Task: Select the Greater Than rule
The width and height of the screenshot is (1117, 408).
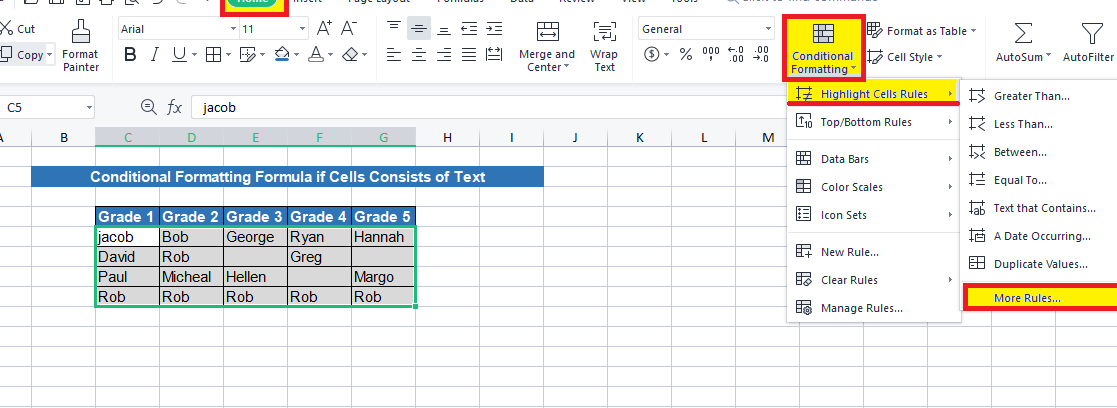Action: click(1039, 96)
